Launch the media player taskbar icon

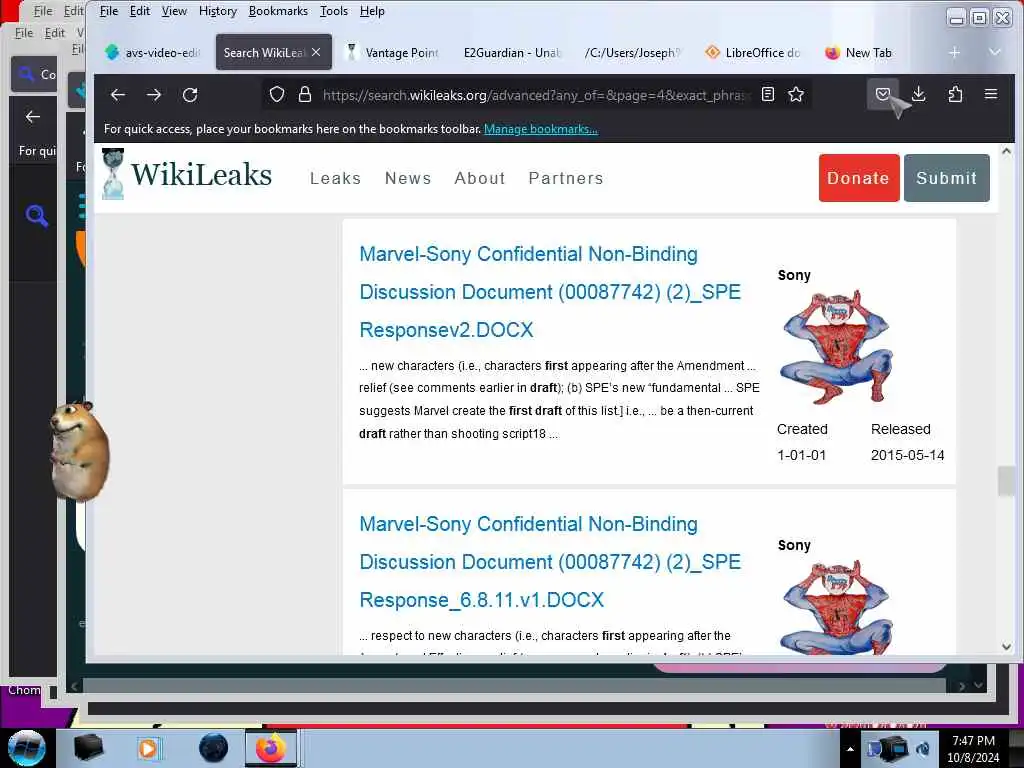click(148, 748)
